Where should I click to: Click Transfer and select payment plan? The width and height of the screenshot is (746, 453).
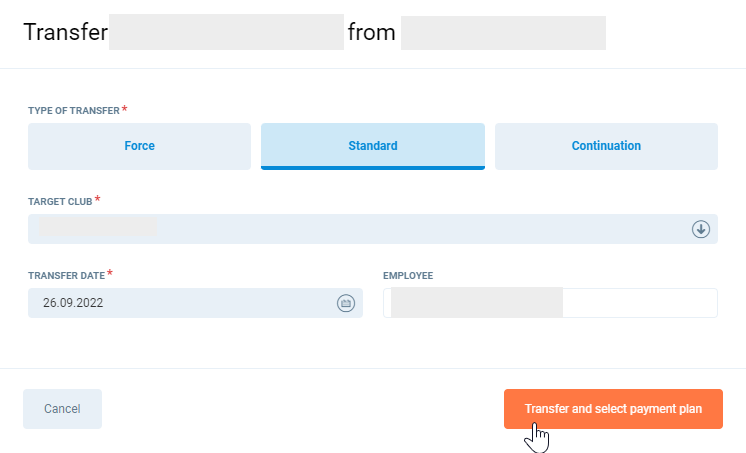(x=613, y=409)
